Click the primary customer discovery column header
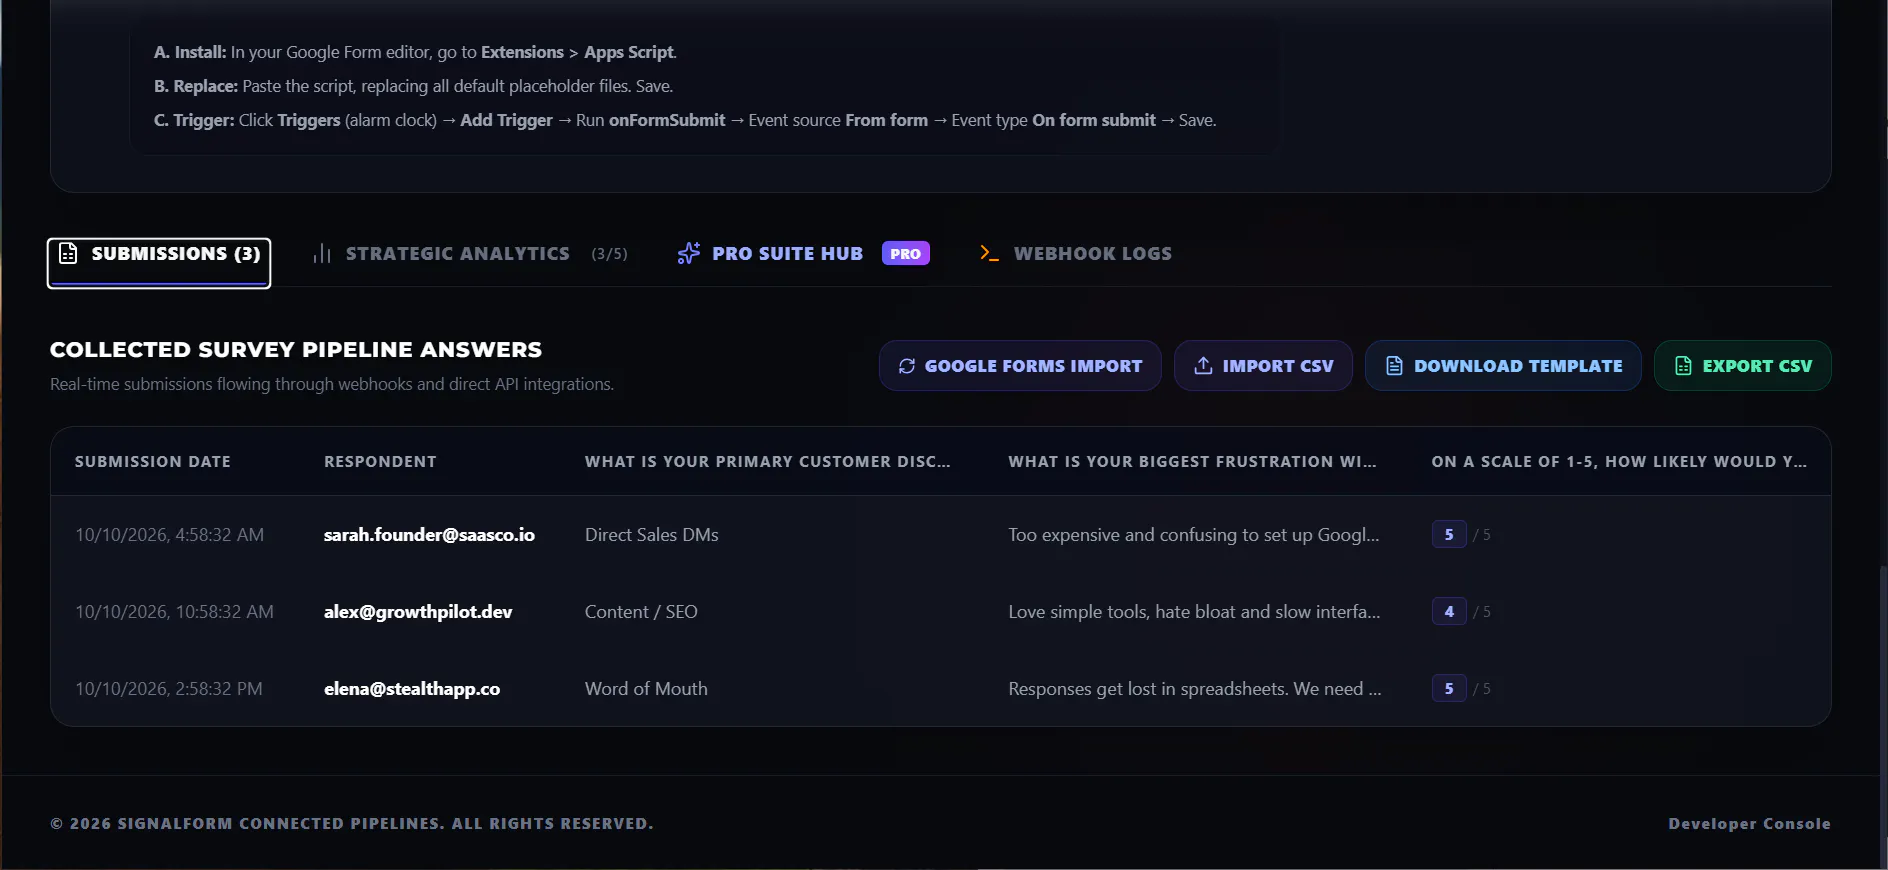This screenshot has height=870, width=1888. (768, 462)
